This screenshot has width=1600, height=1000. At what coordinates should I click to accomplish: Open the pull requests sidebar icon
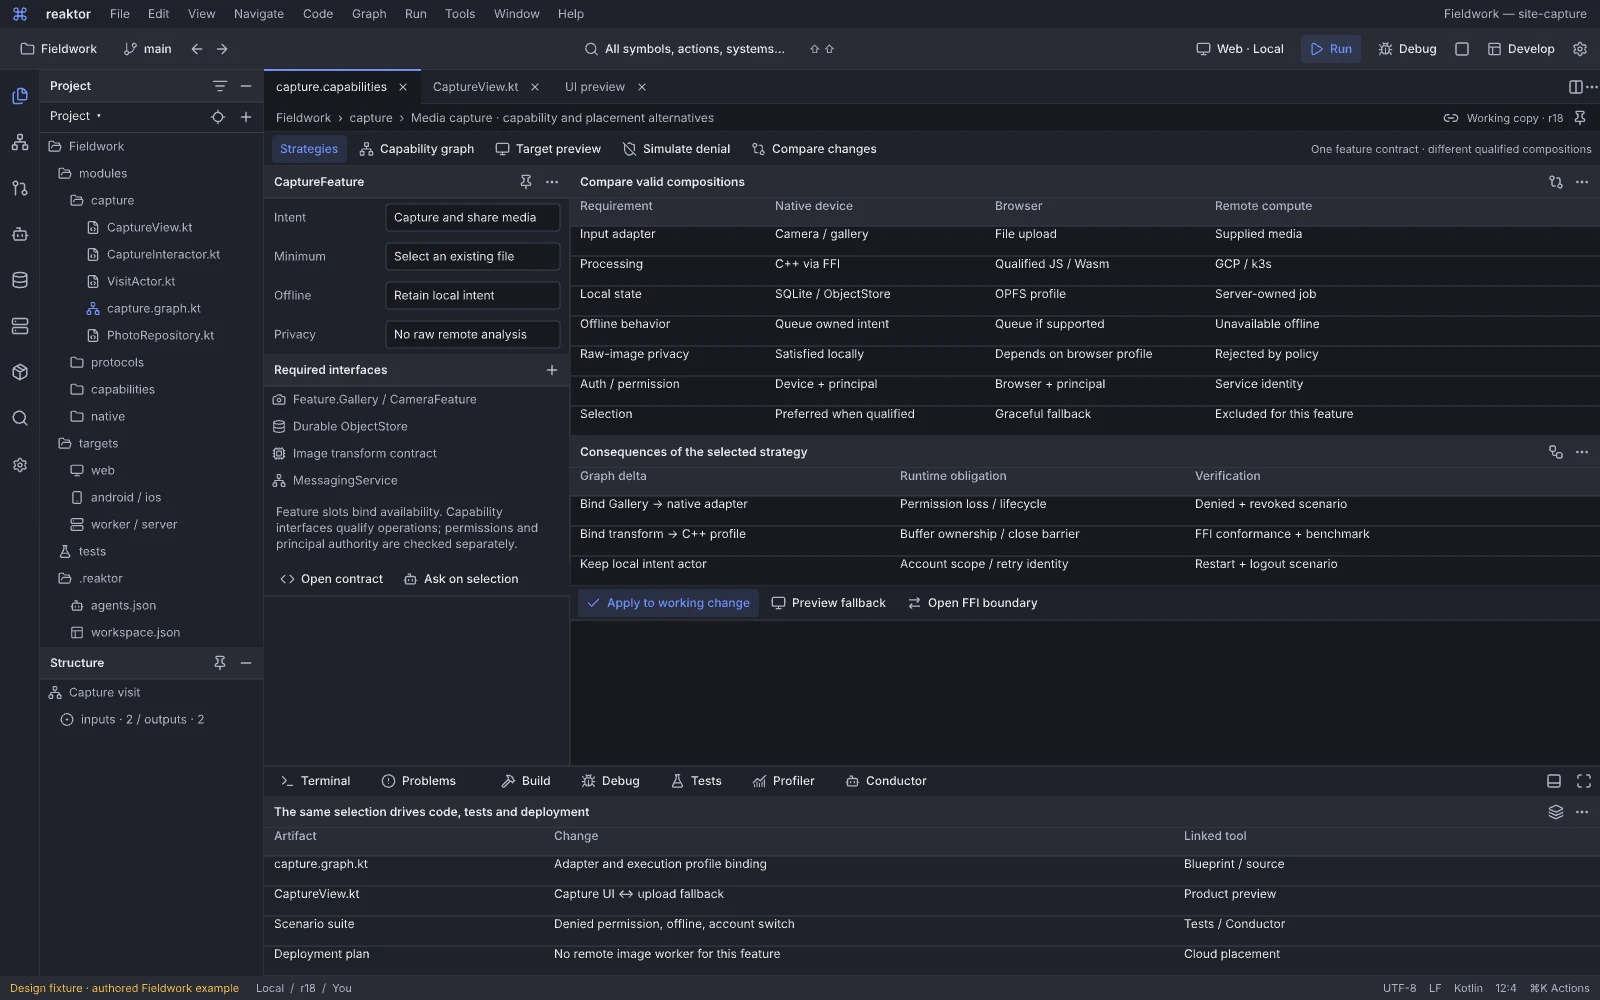click(x=20, y=188)
